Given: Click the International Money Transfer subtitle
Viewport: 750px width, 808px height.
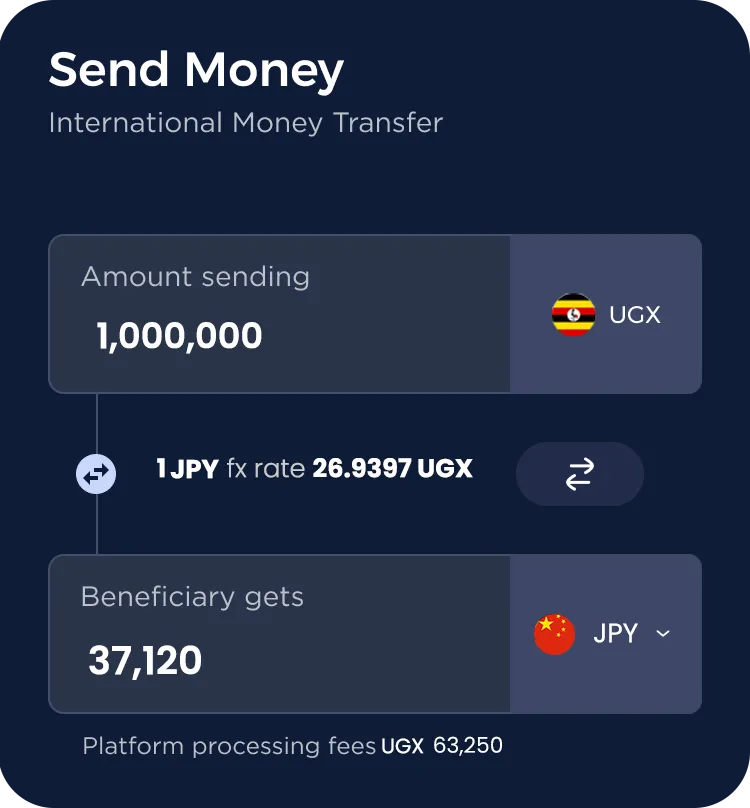Looking at the screenshot, I should pos(246,123).
